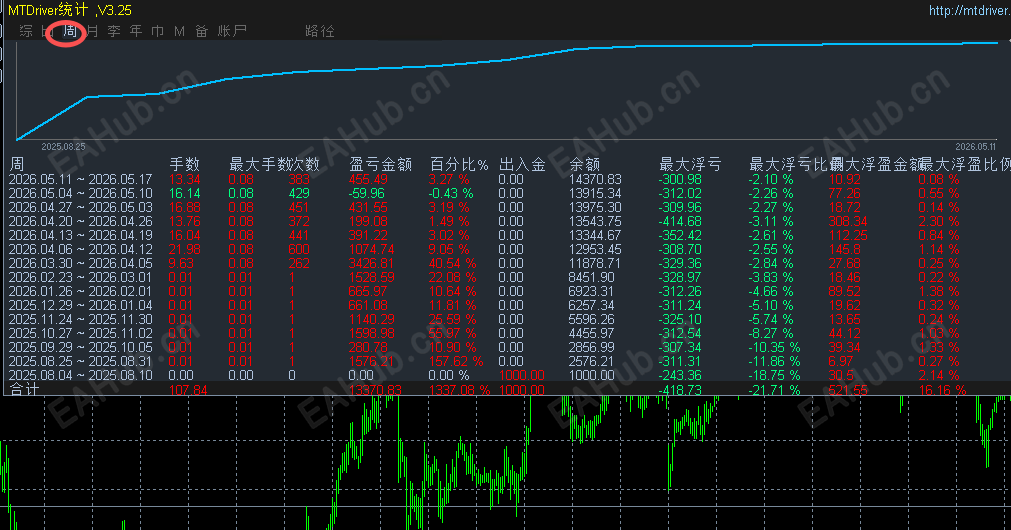The height and width of the screenshot is (530, 1011).
Task: Click the 手数 column header
Action: point(184,164)
